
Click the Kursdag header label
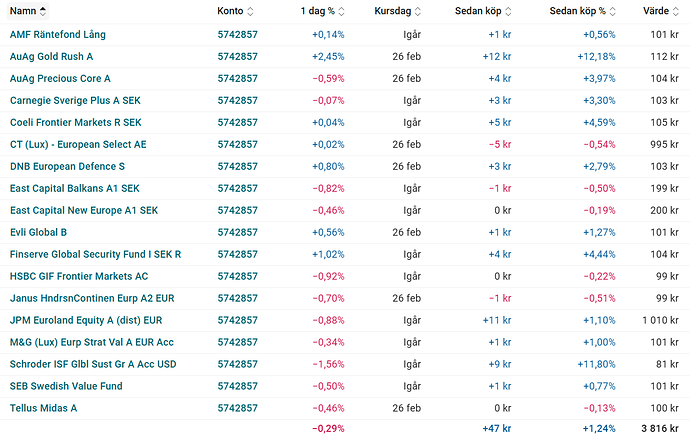point(393,11)
